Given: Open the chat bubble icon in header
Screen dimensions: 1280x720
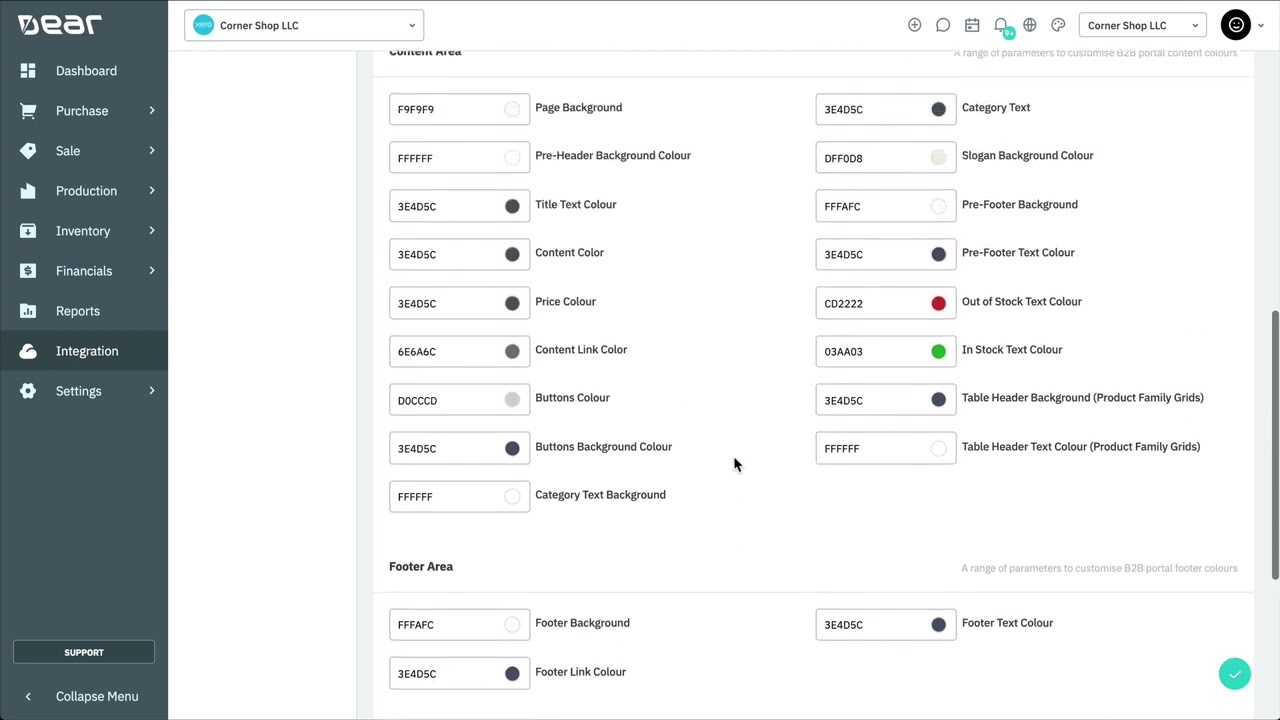Looking at the screenshot, I should coord(943,25).
